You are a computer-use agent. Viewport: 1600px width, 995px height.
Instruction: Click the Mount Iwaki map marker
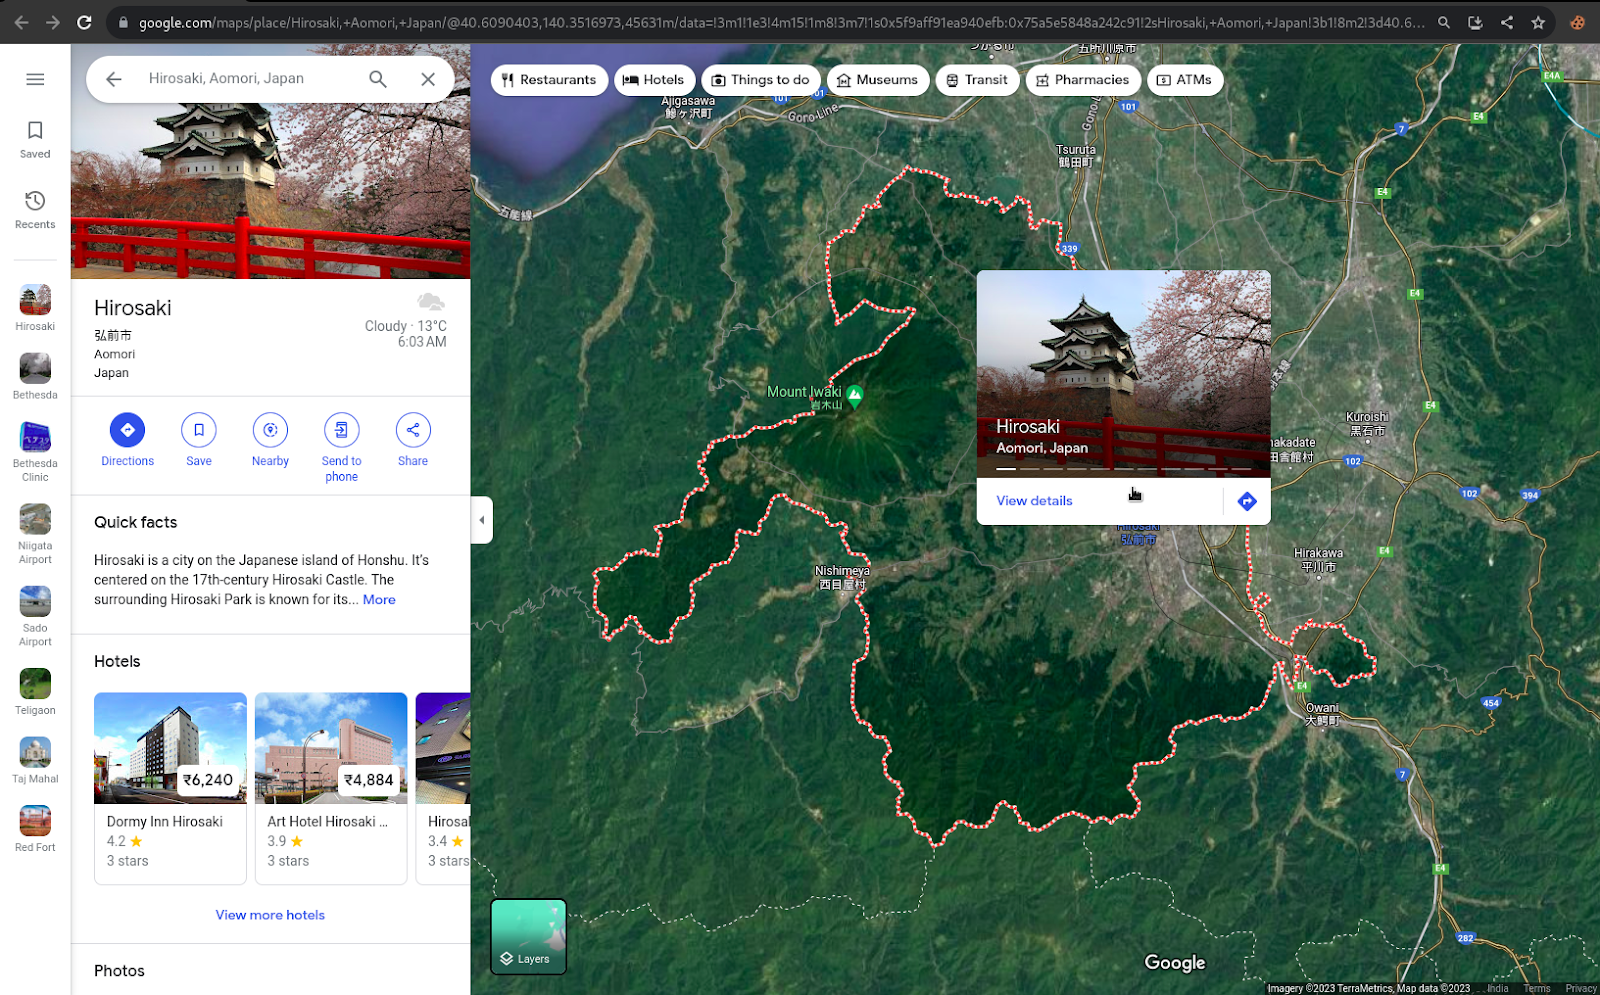coord(855,394)
